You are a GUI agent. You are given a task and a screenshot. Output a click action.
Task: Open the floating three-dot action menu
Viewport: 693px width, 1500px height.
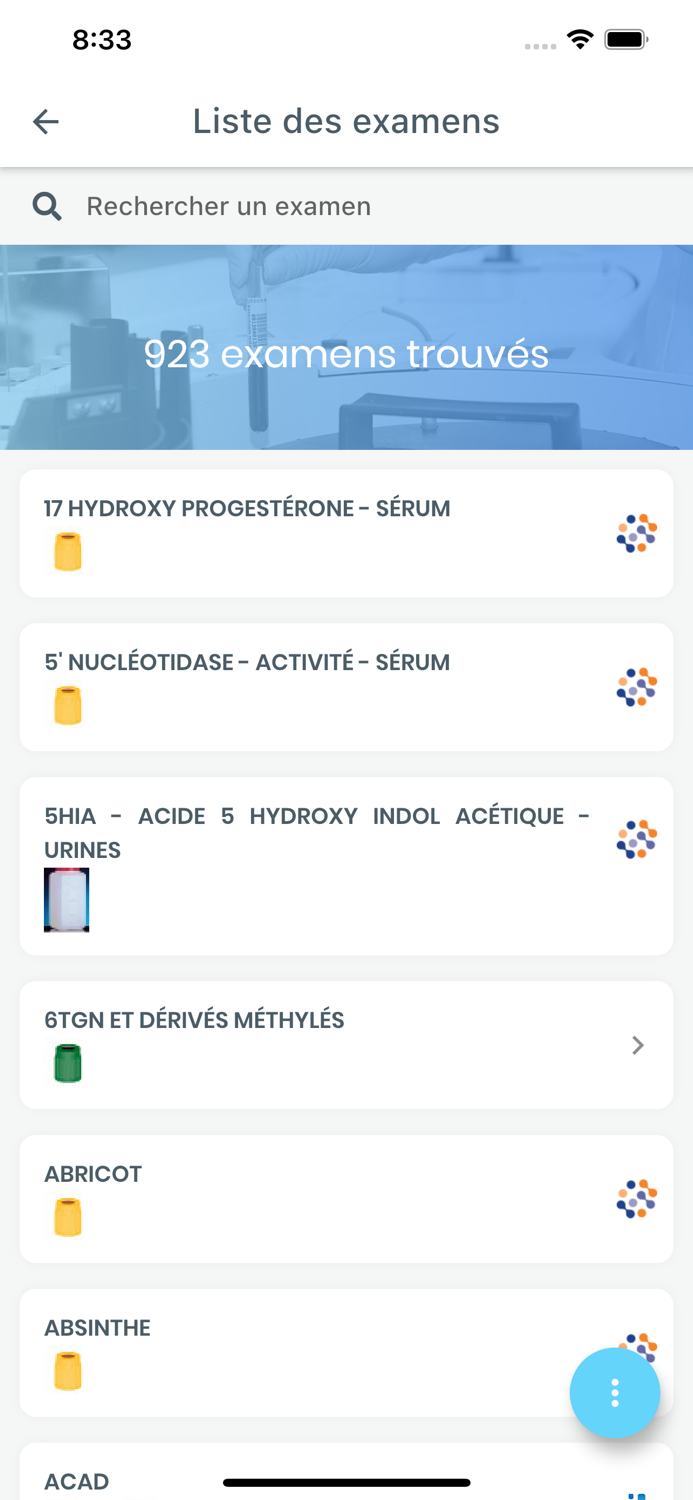click(615, 1393)
